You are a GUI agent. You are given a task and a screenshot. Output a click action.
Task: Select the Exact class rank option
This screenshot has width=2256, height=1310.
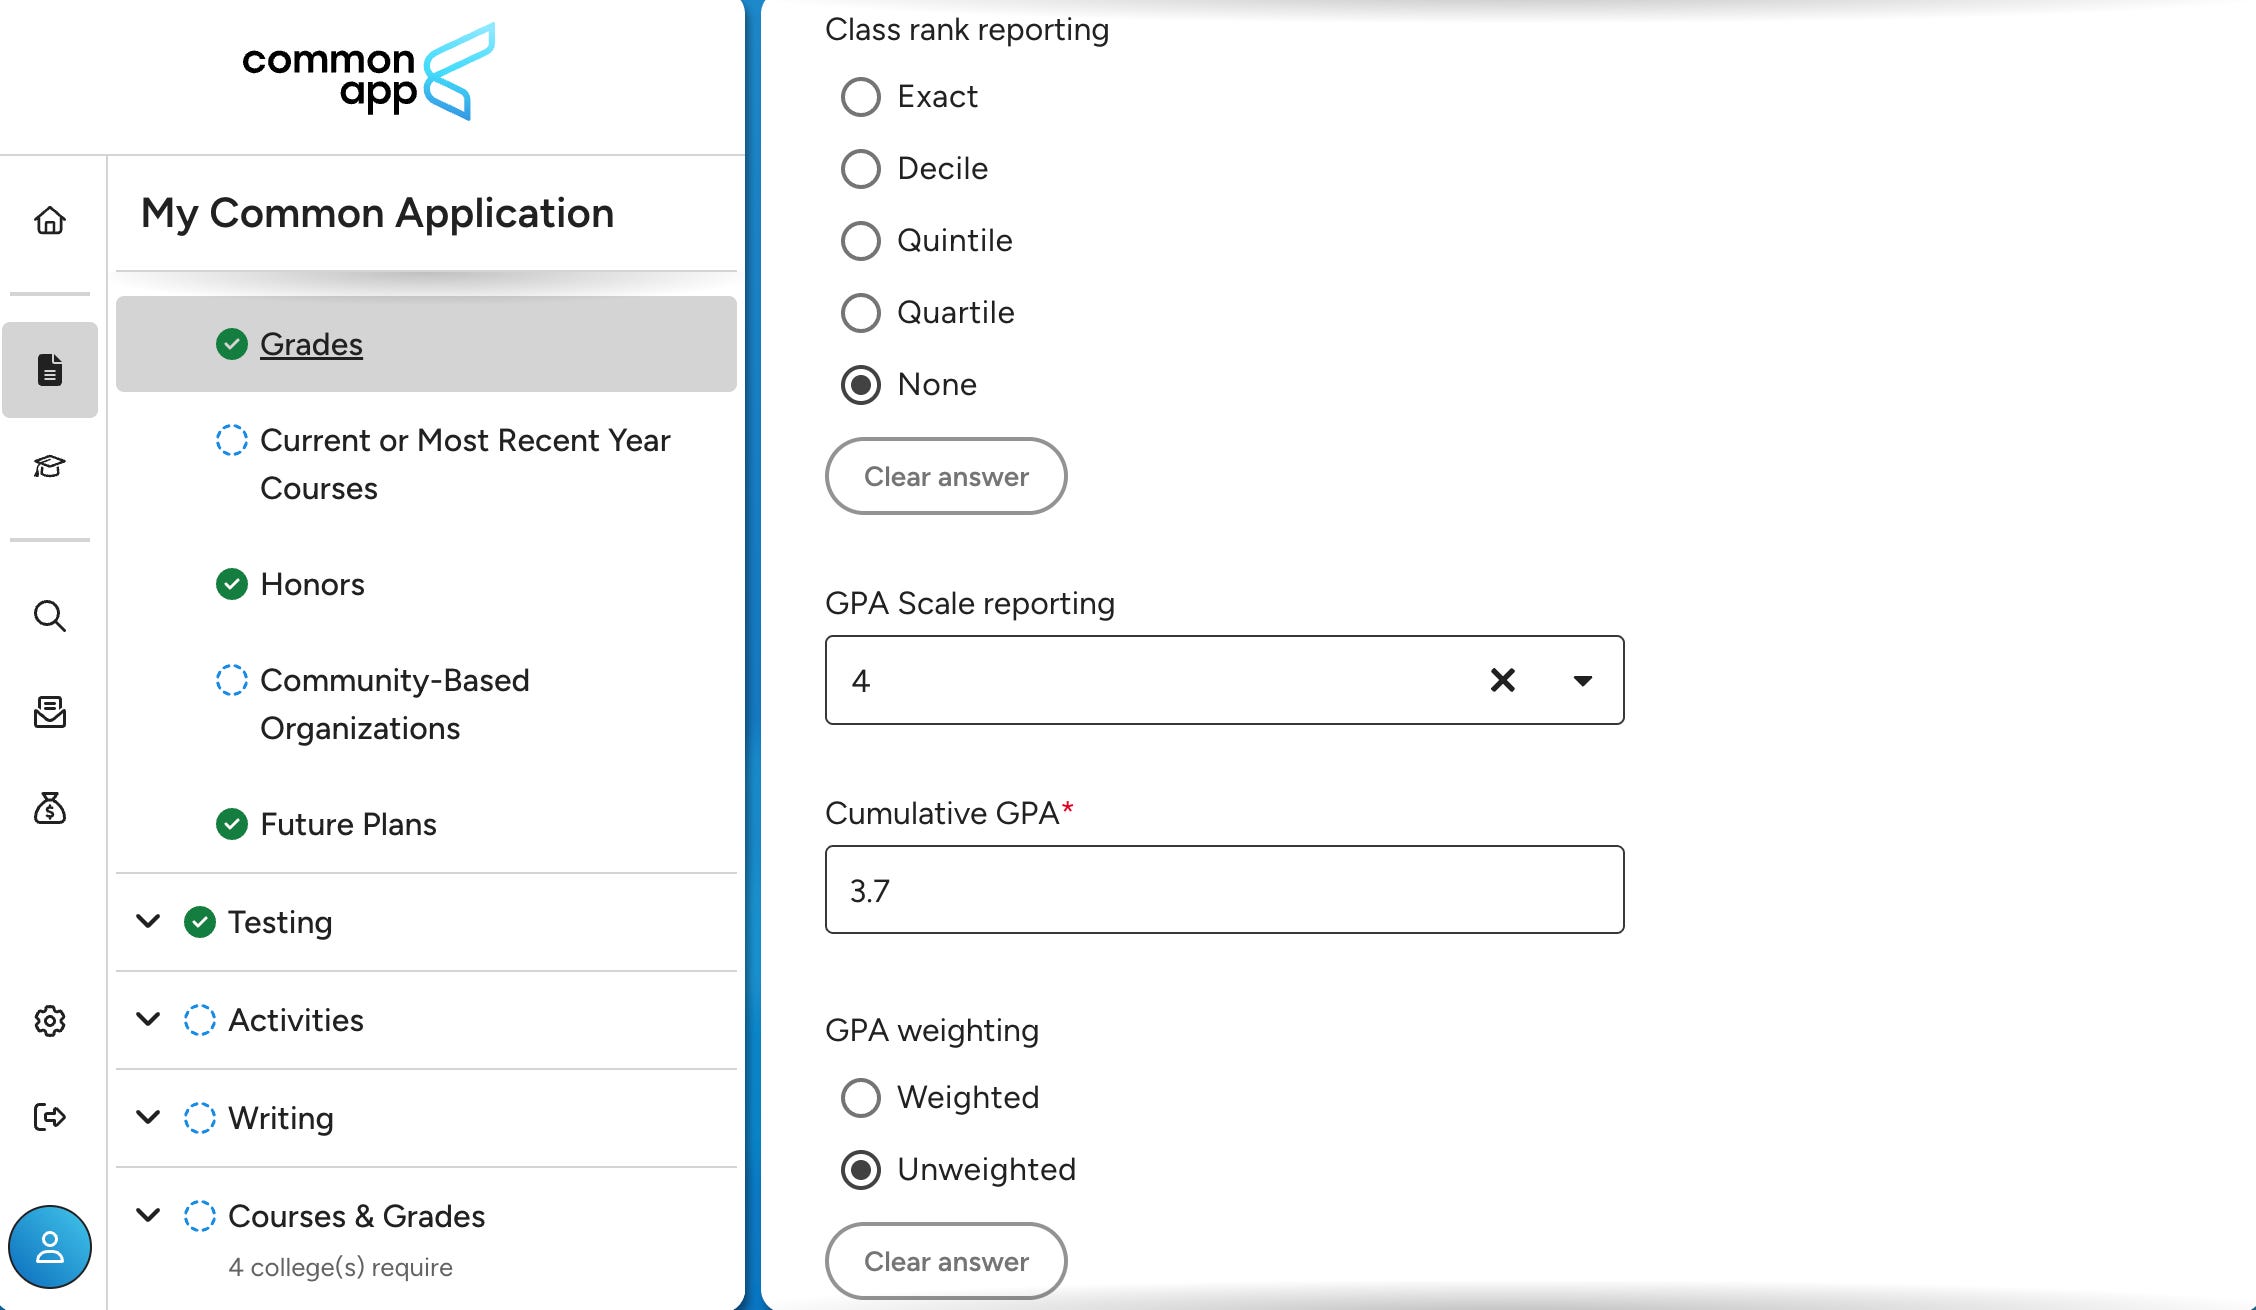pos(861,97)
